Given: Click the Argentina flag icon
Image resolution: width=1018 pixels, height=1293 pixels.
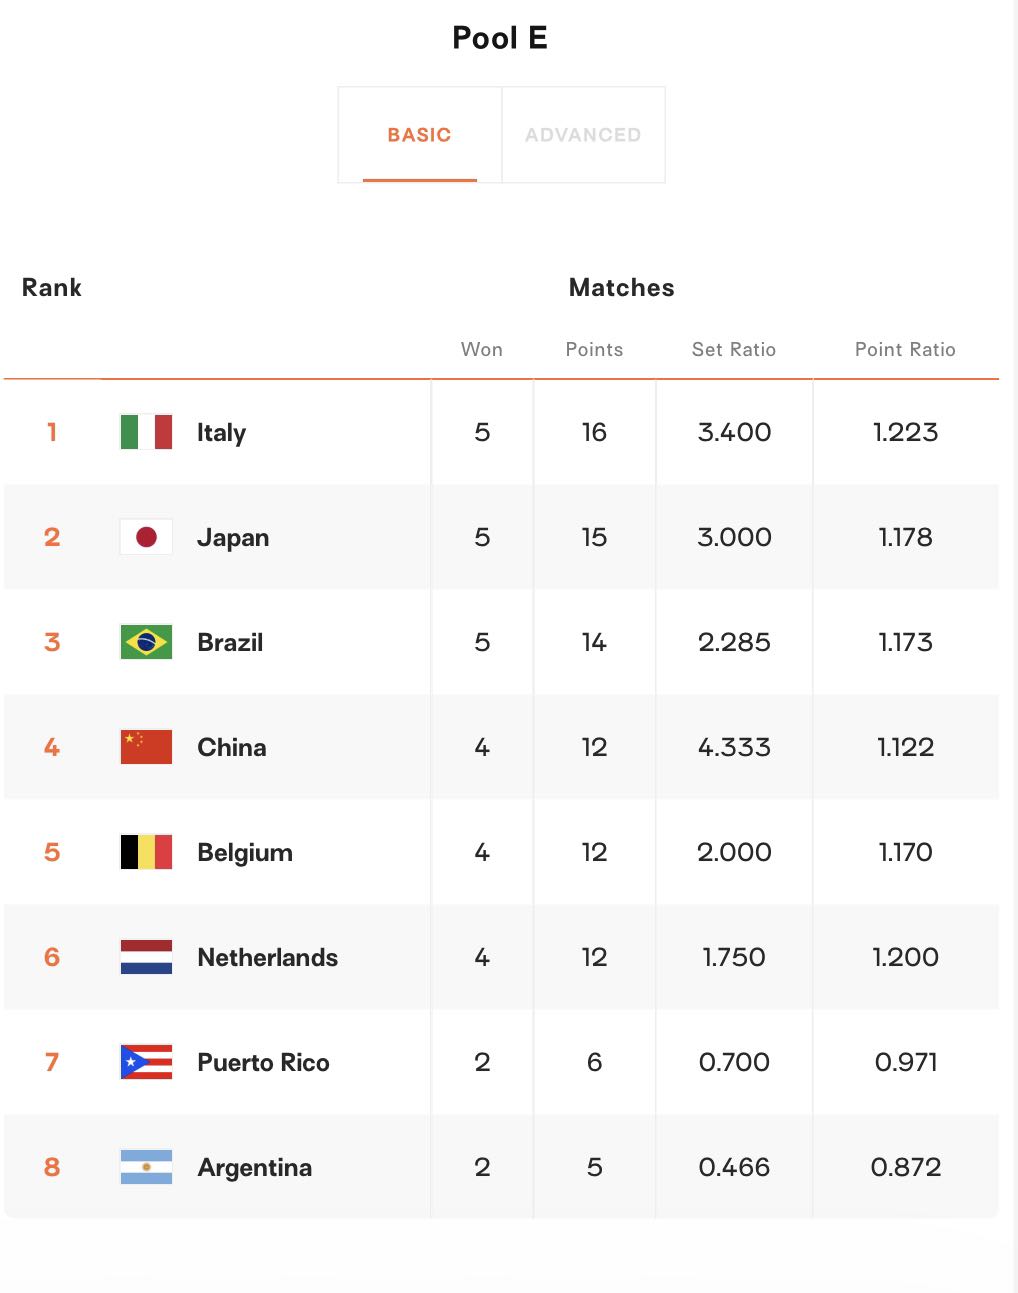Looking at the screenshot, I should coord(146,1167).
